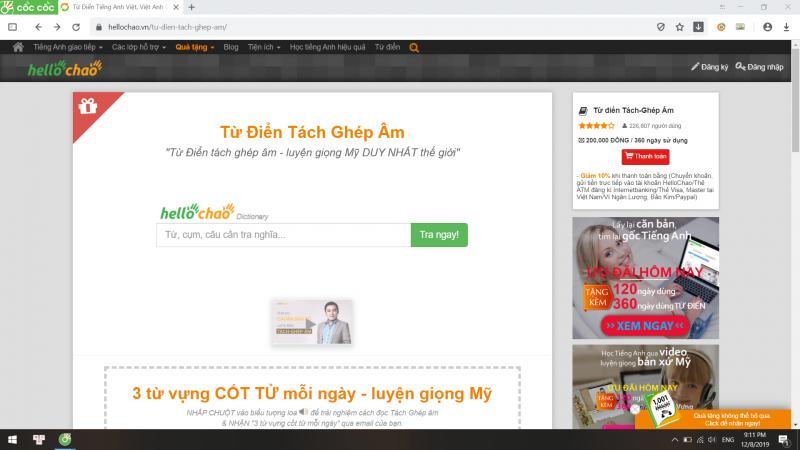Click the red Thanh toán button
This screenshot has height=450, width=800.
pyautogui.click(x=645, y=156)
